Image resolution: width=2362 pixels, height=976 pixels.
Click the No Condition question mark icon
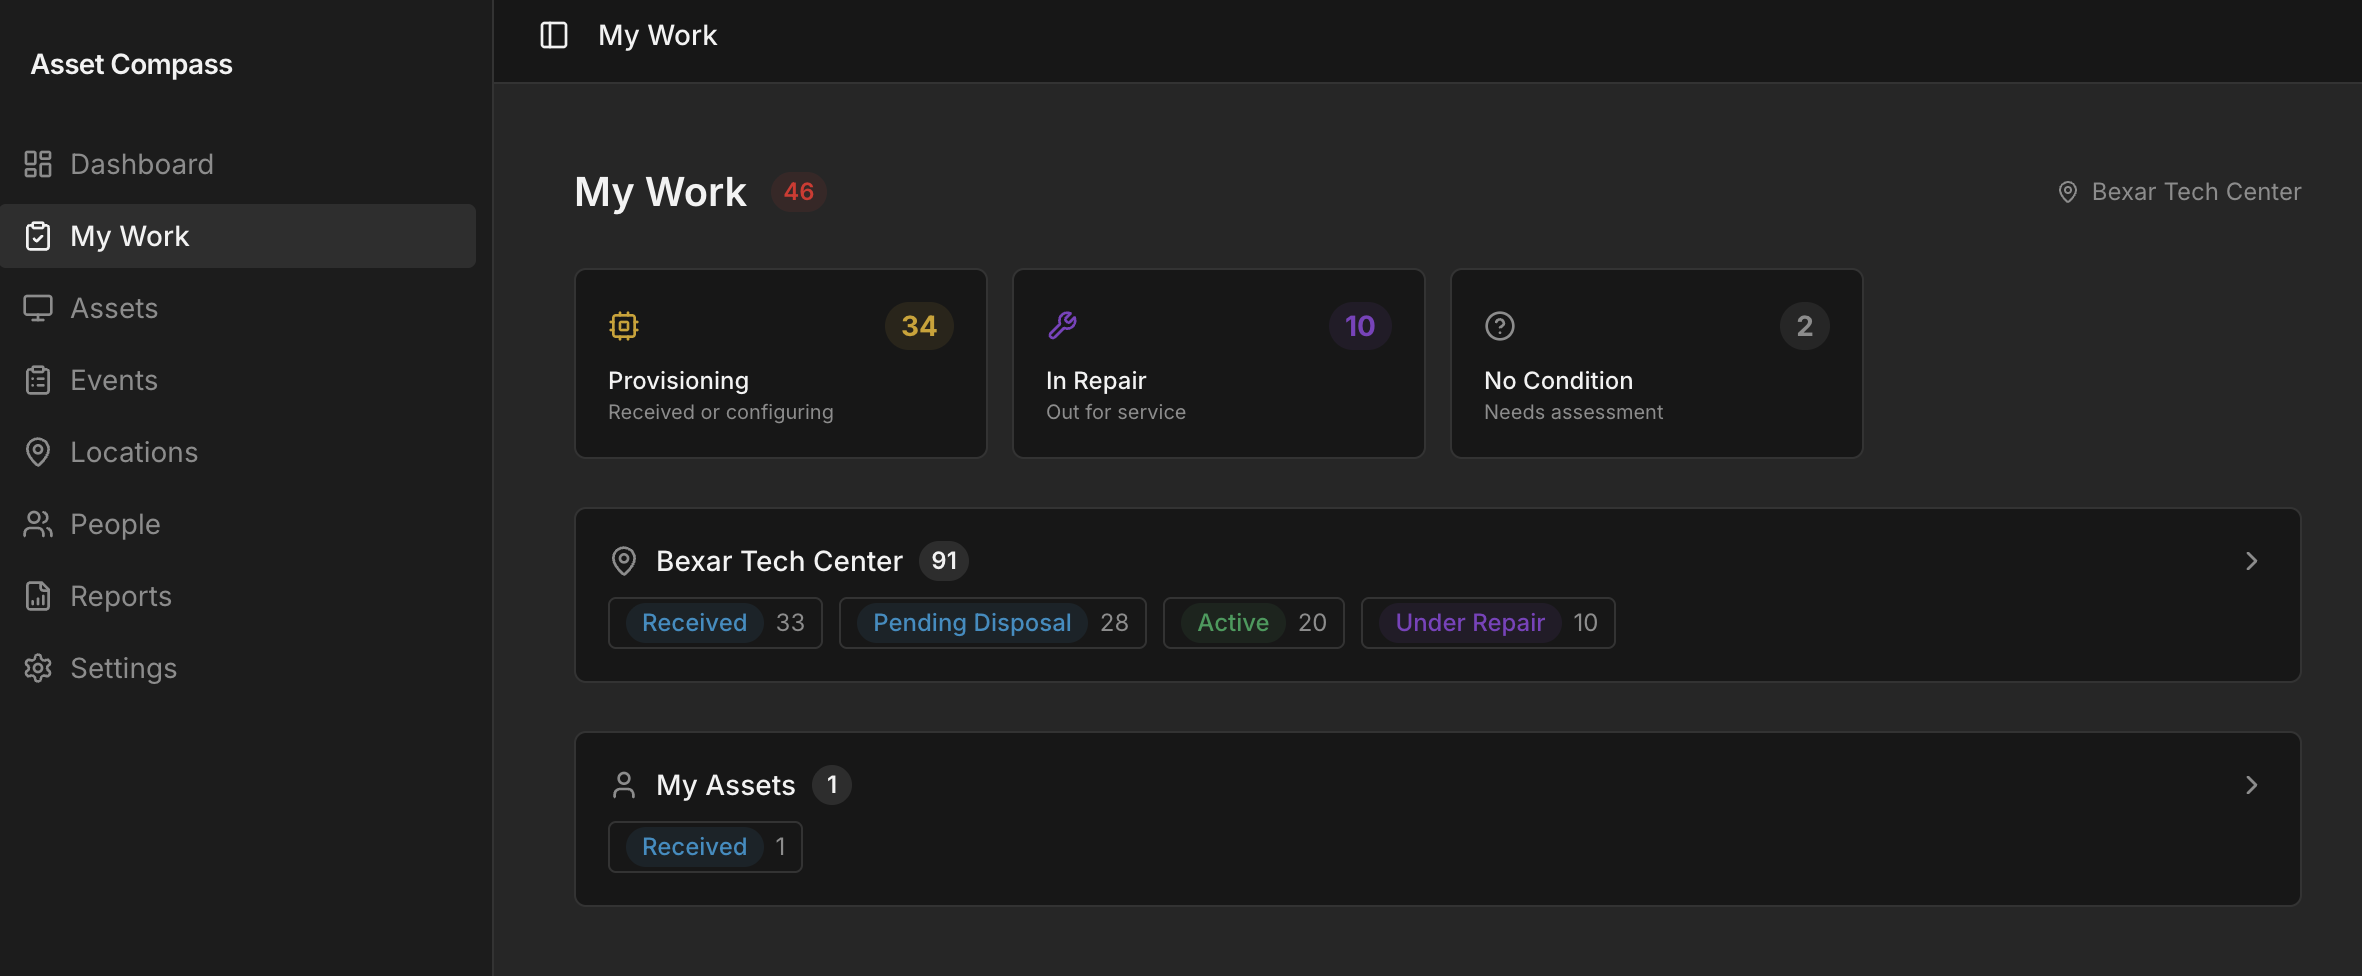1500,326
